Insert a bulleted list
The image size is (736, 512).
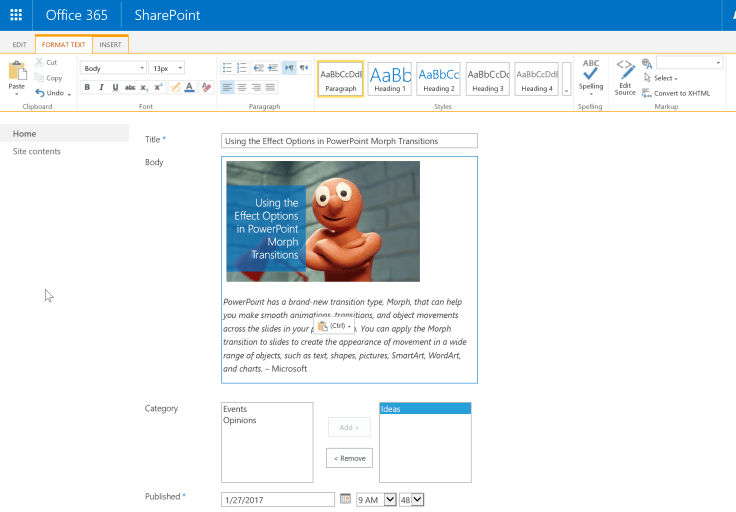click(x=227, y=68)
